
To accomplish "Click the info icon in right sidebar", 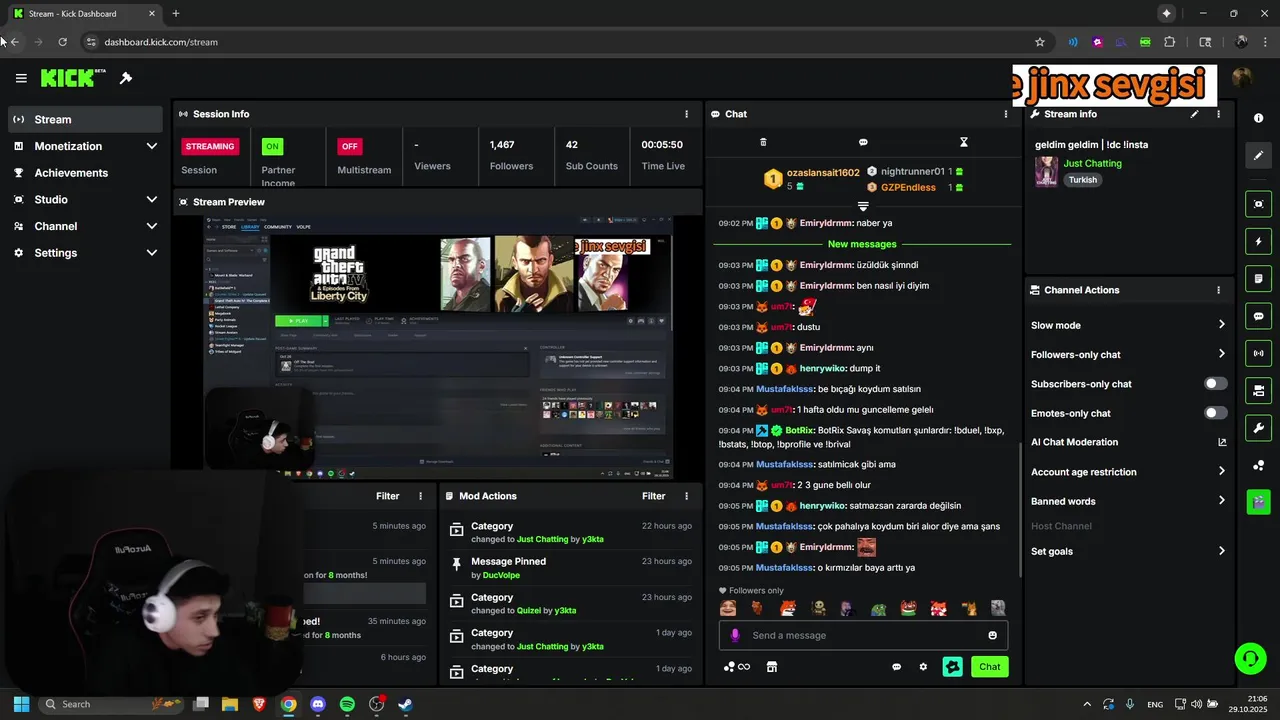I will 1258,118.
